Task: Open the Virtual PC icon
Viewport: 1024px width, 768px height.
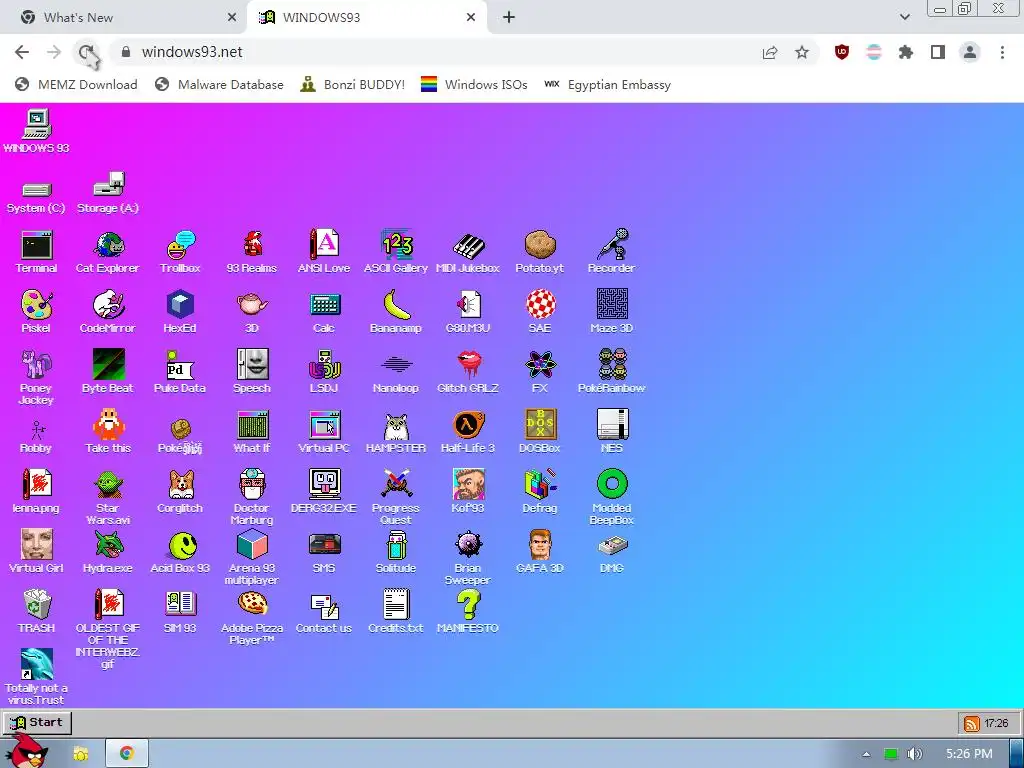Action: pos(324,432)
